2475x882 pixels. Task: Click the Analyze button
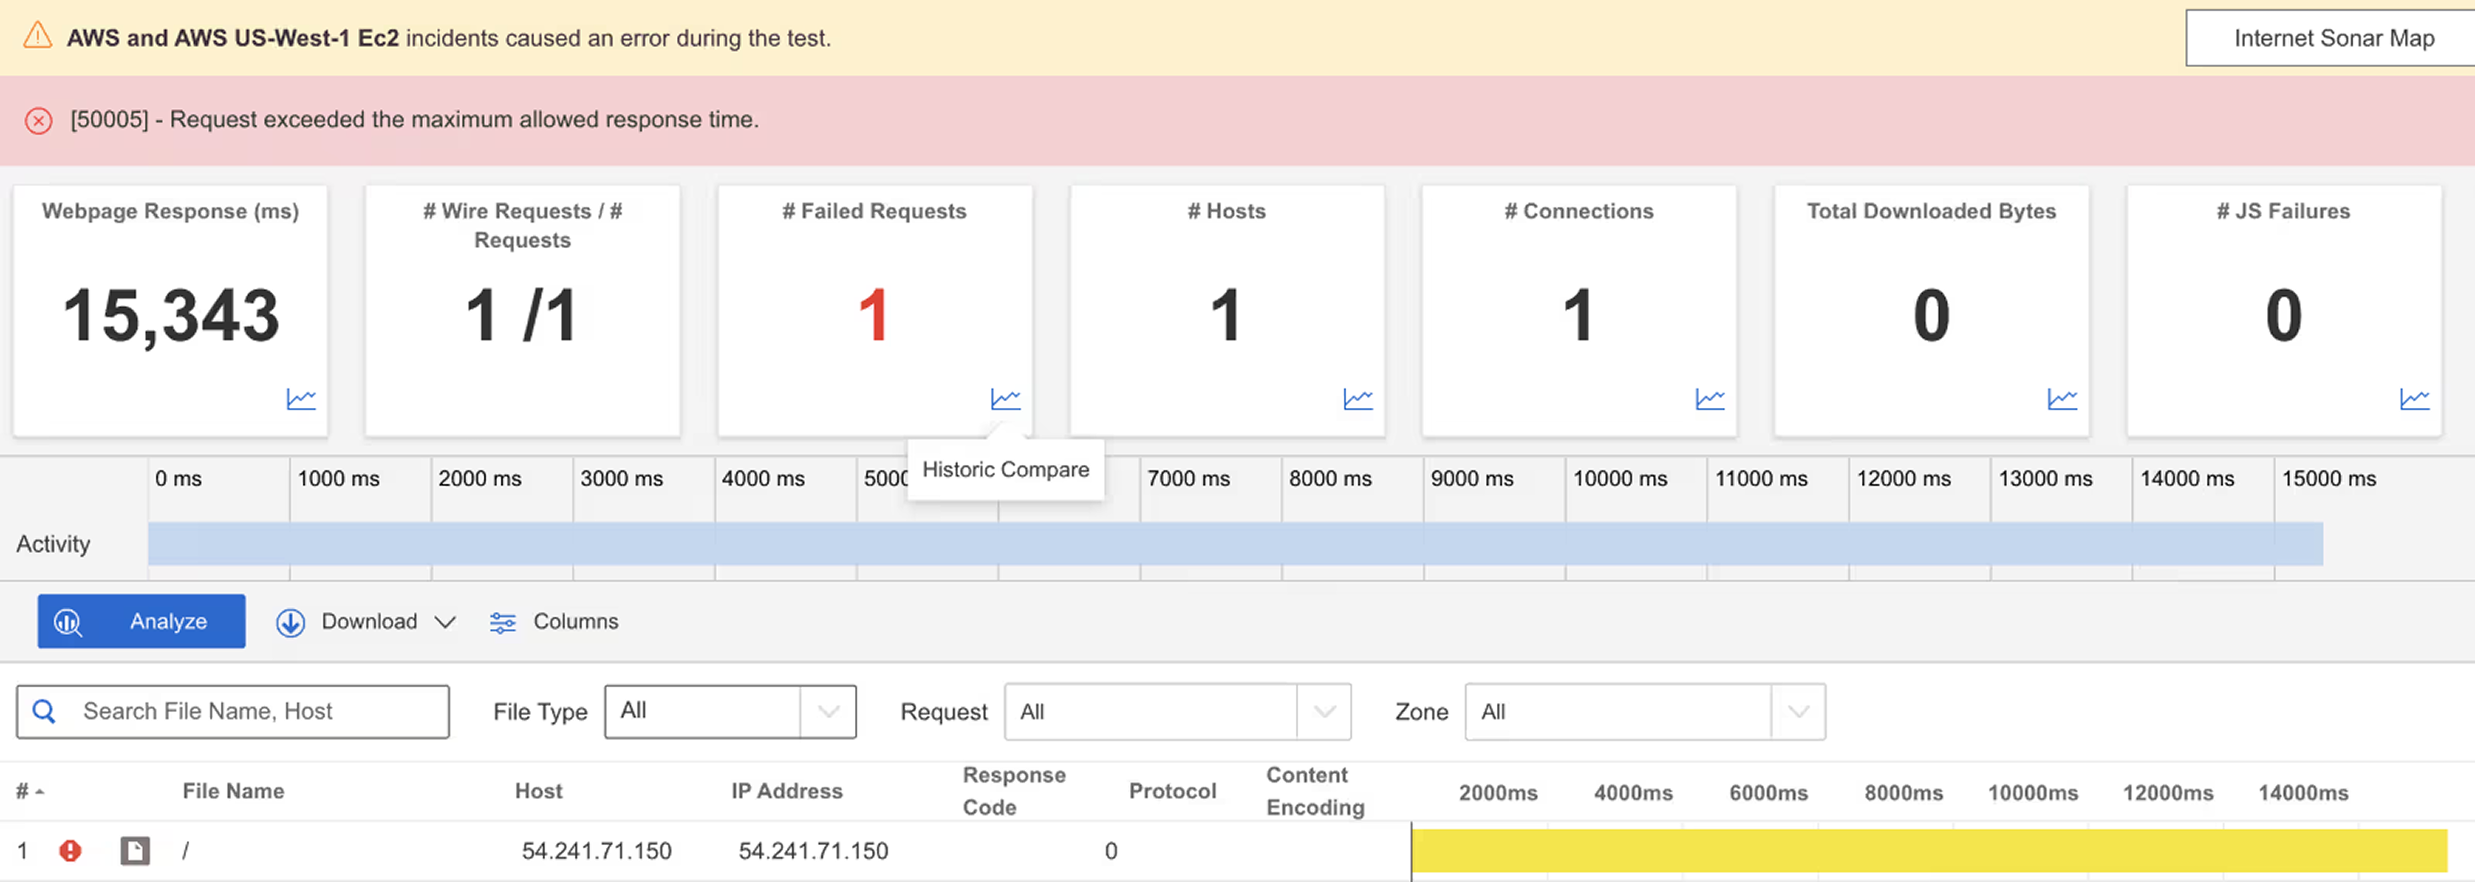click(141, 621)
